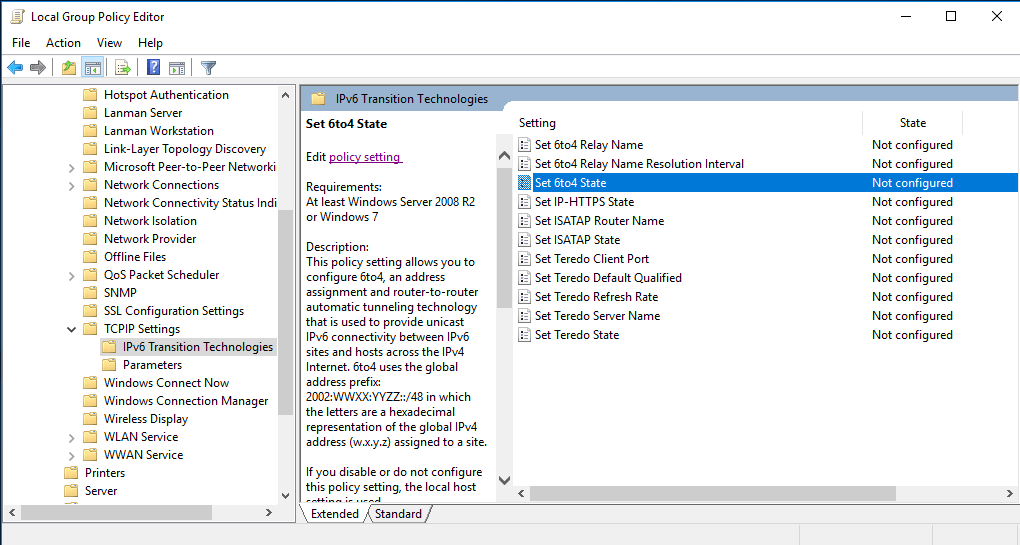
Task: Select Link-Layer Topology Discovery folder
Action: click(185, 149)
